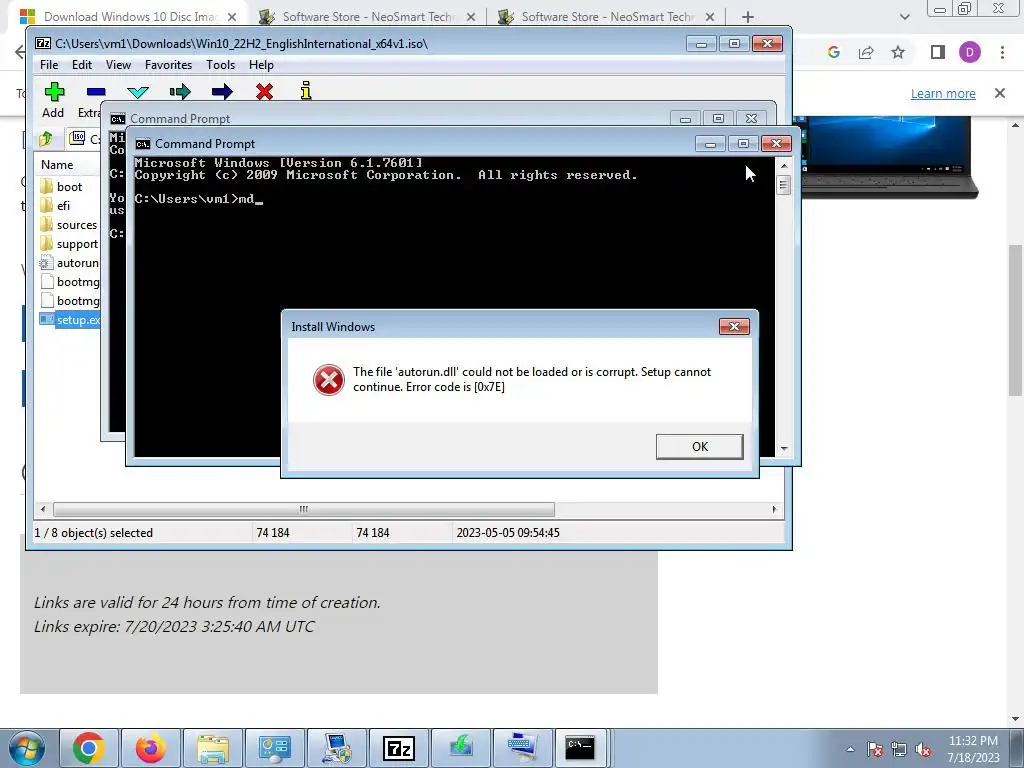Click the network tray icon
Viewport: 1024px width, 768px height.
point(899,749)
